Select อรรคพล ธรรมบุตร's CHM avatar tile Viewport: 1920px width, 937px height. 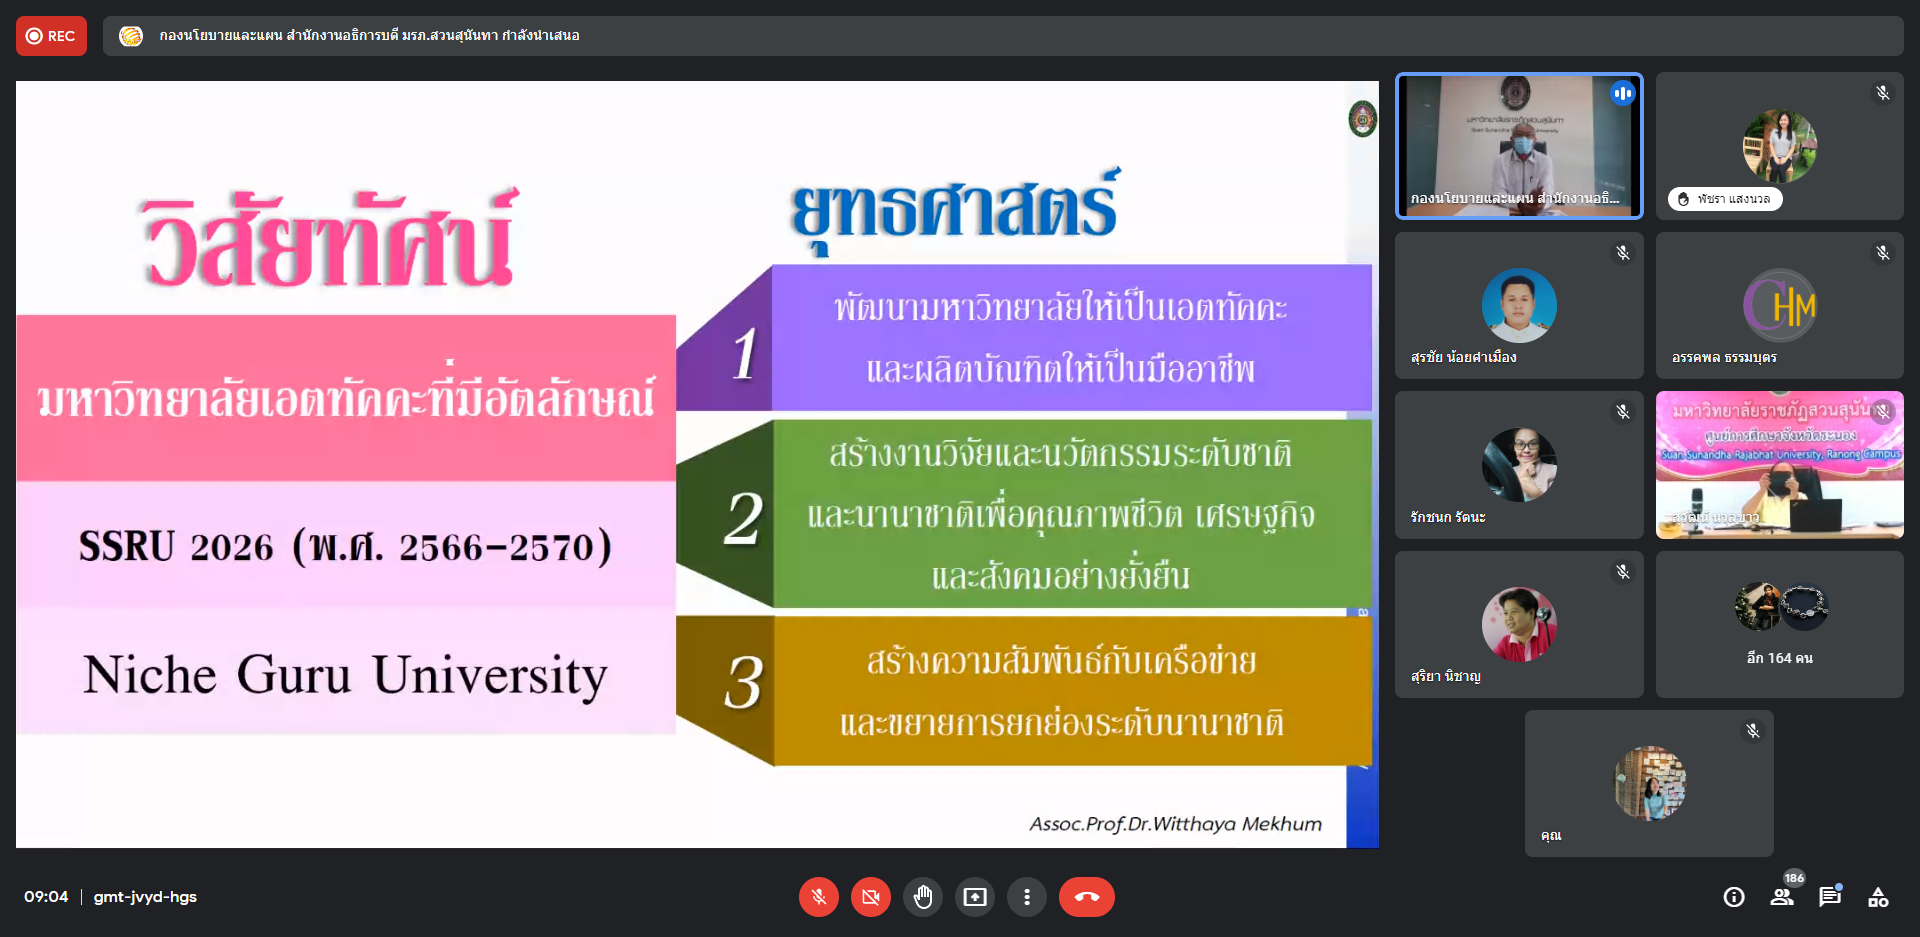1779,305
